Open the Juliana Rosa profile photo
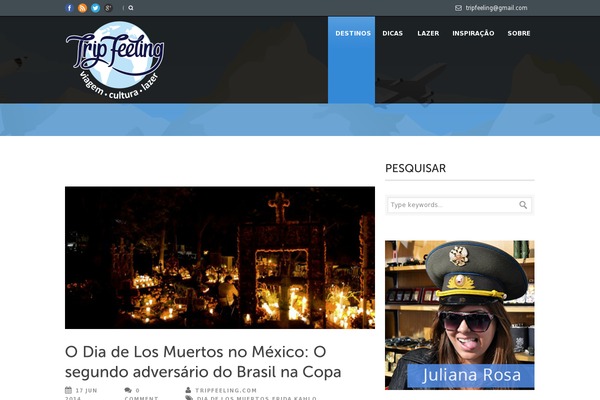Viewport: 600px width, 400px height. pos(460,315)
